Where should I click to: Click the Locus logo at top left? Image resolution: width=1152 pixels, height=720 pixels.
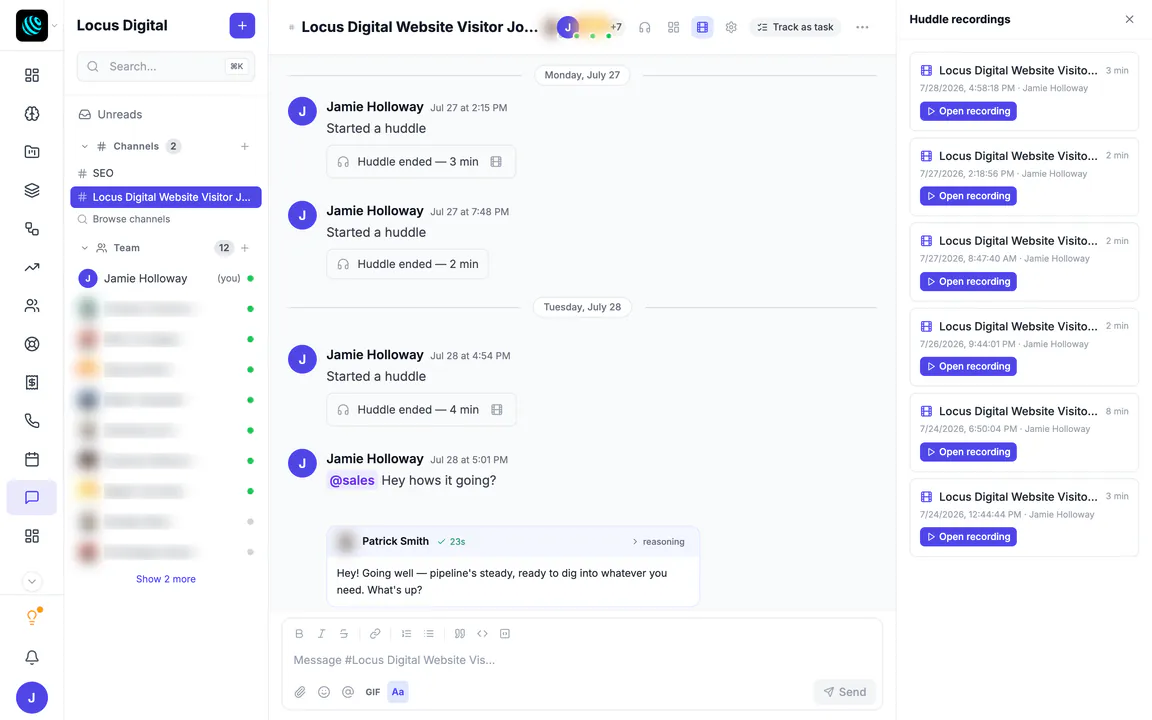point(32,26)
